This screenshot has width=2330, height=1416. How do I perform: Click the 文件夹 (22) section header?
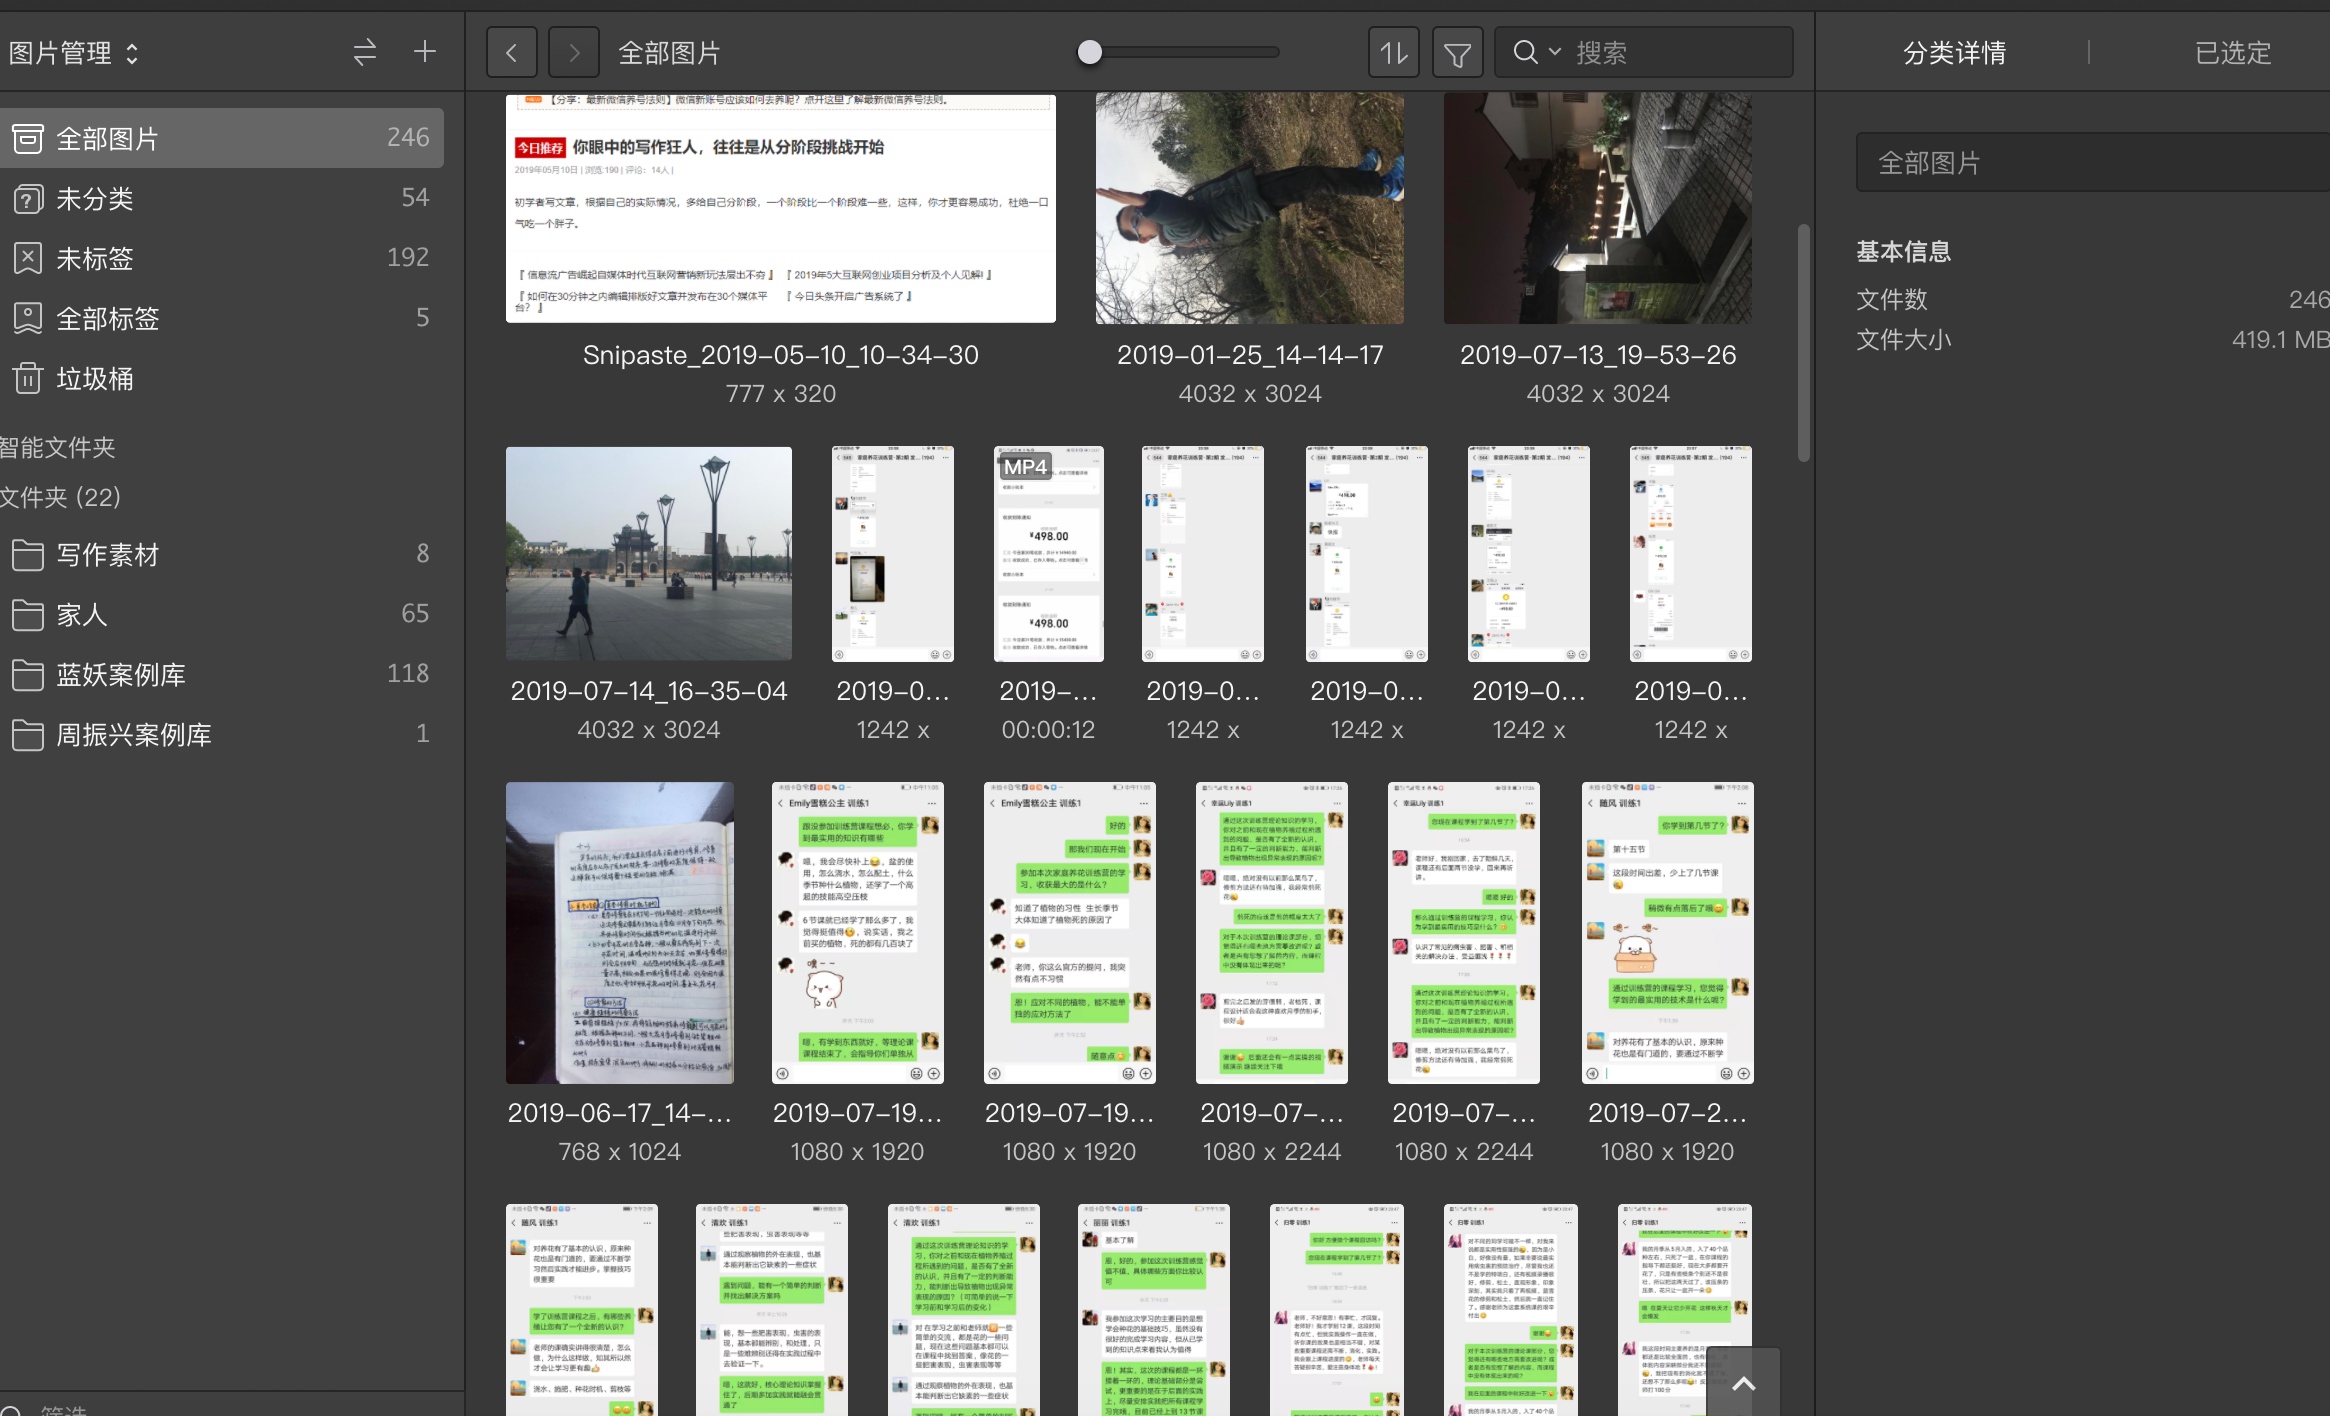[60, 497]
